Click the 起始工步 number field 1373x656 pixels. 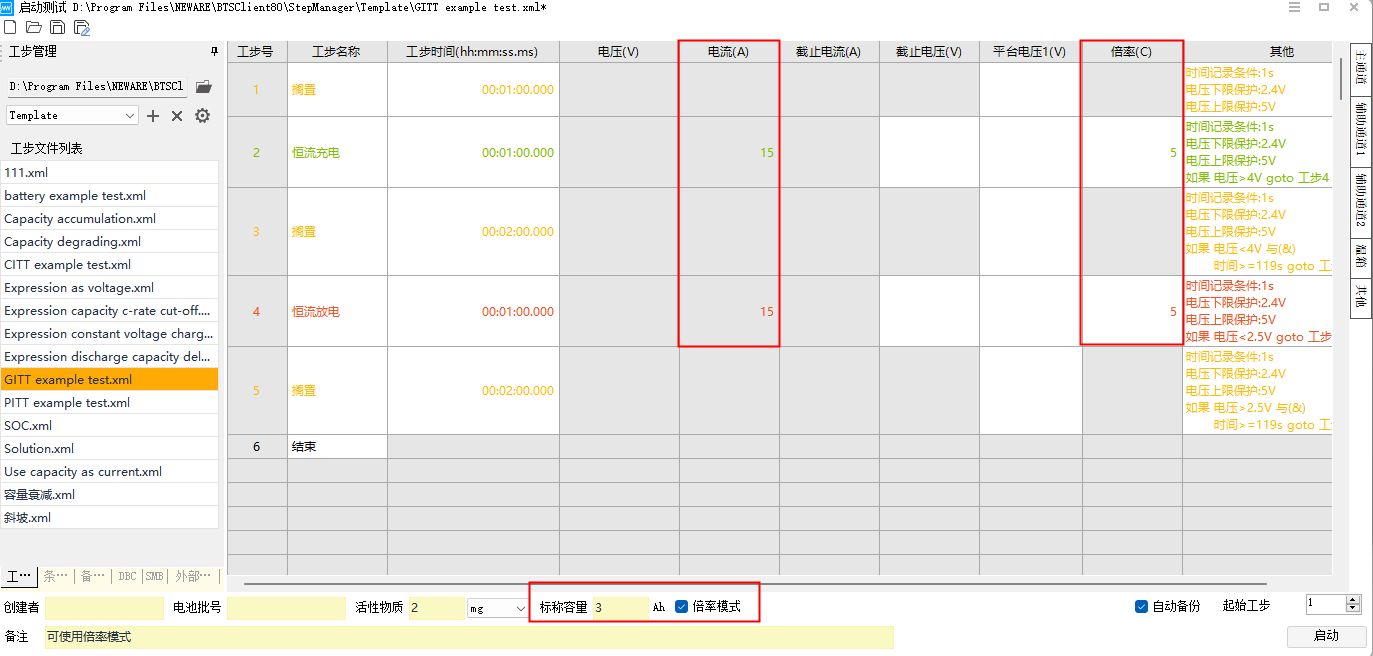(1325, 604)
